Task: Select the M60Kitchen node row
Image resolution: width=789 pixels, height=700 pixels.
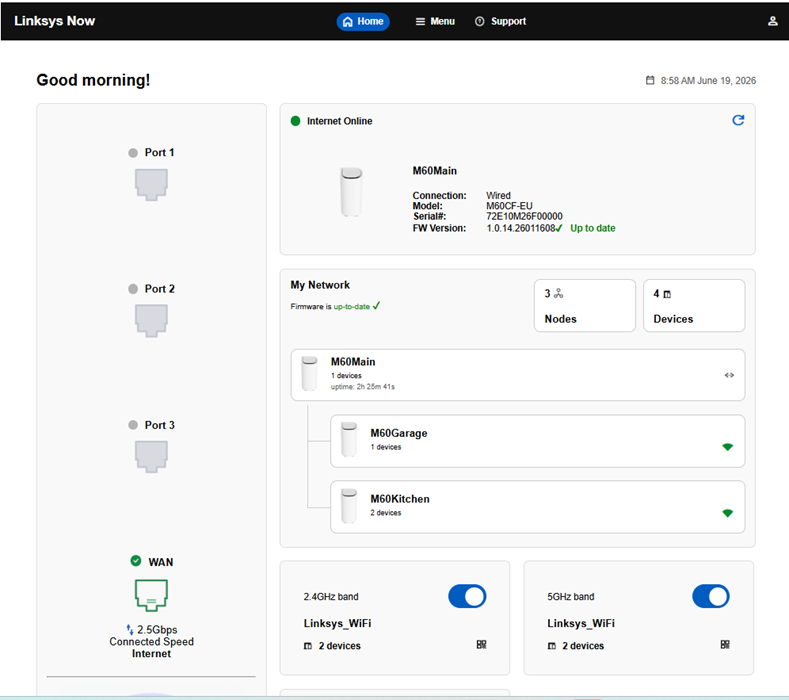Action: click(x=537, y=507)
